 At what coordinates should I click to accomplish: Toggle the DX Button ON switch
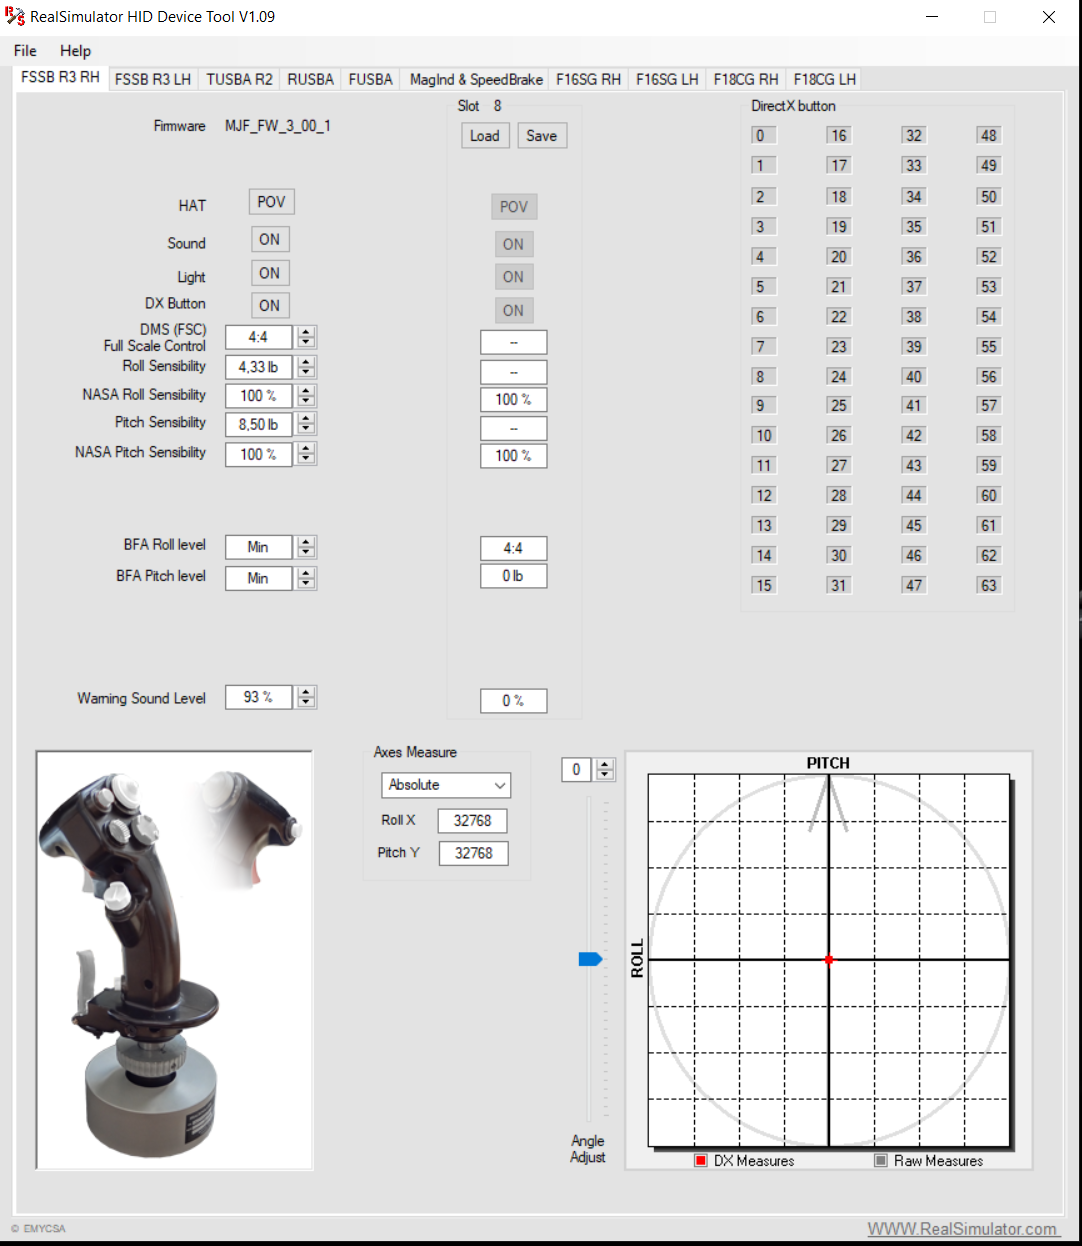(270, 306)
